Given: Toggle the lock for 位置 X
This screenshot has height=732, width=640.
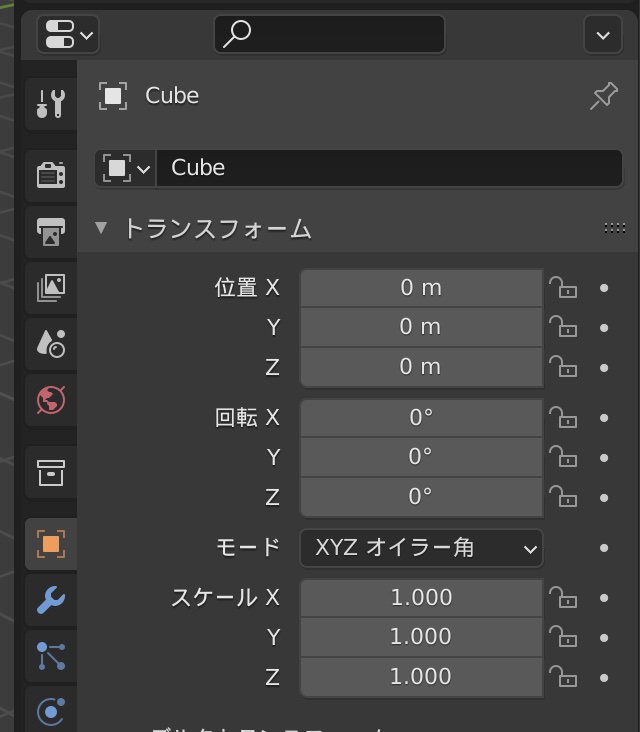Looking at the screenshot, I should tap(563, 288).
